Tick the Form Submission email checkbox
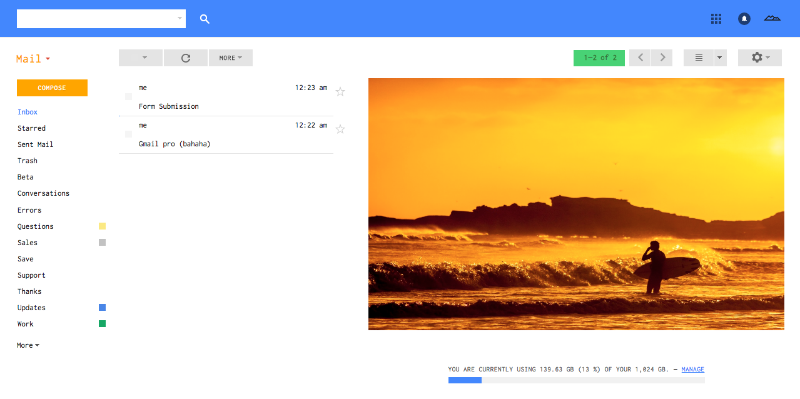The width and height of the screenshot is (800, 399). [x=129, y=96]
